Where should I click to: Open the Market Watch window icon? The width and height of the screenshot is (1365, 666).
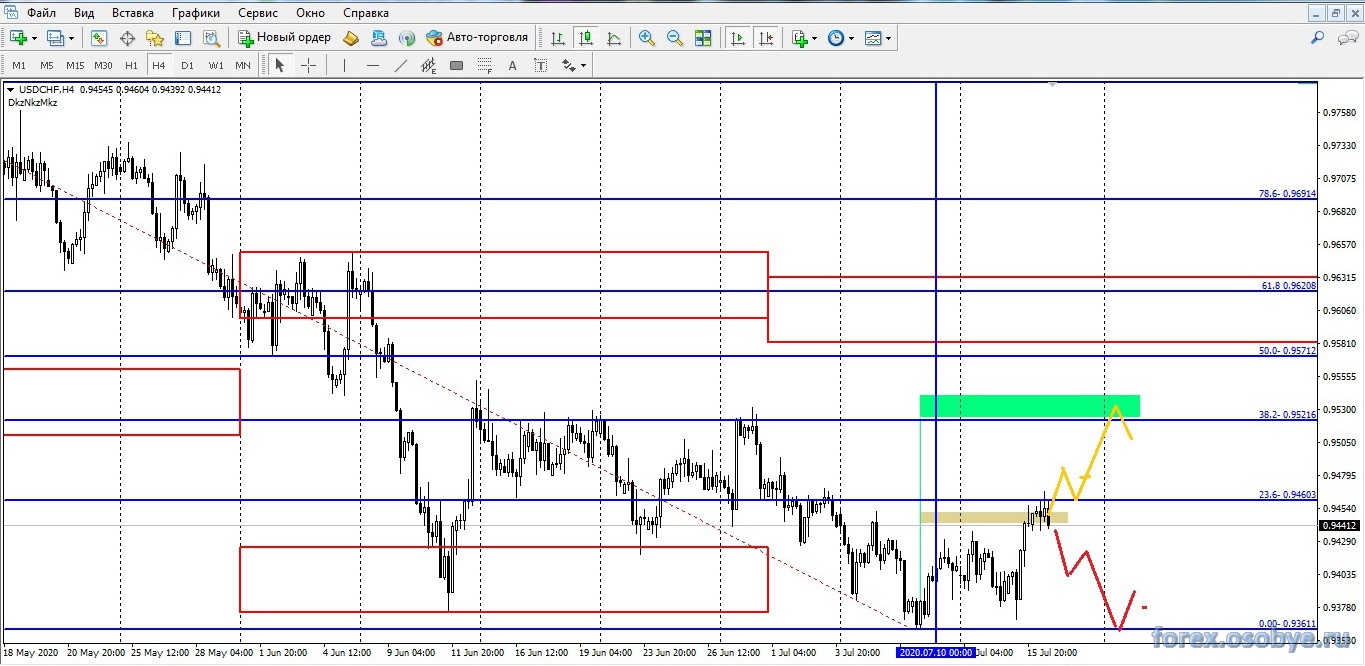click(x=99, y=38)
